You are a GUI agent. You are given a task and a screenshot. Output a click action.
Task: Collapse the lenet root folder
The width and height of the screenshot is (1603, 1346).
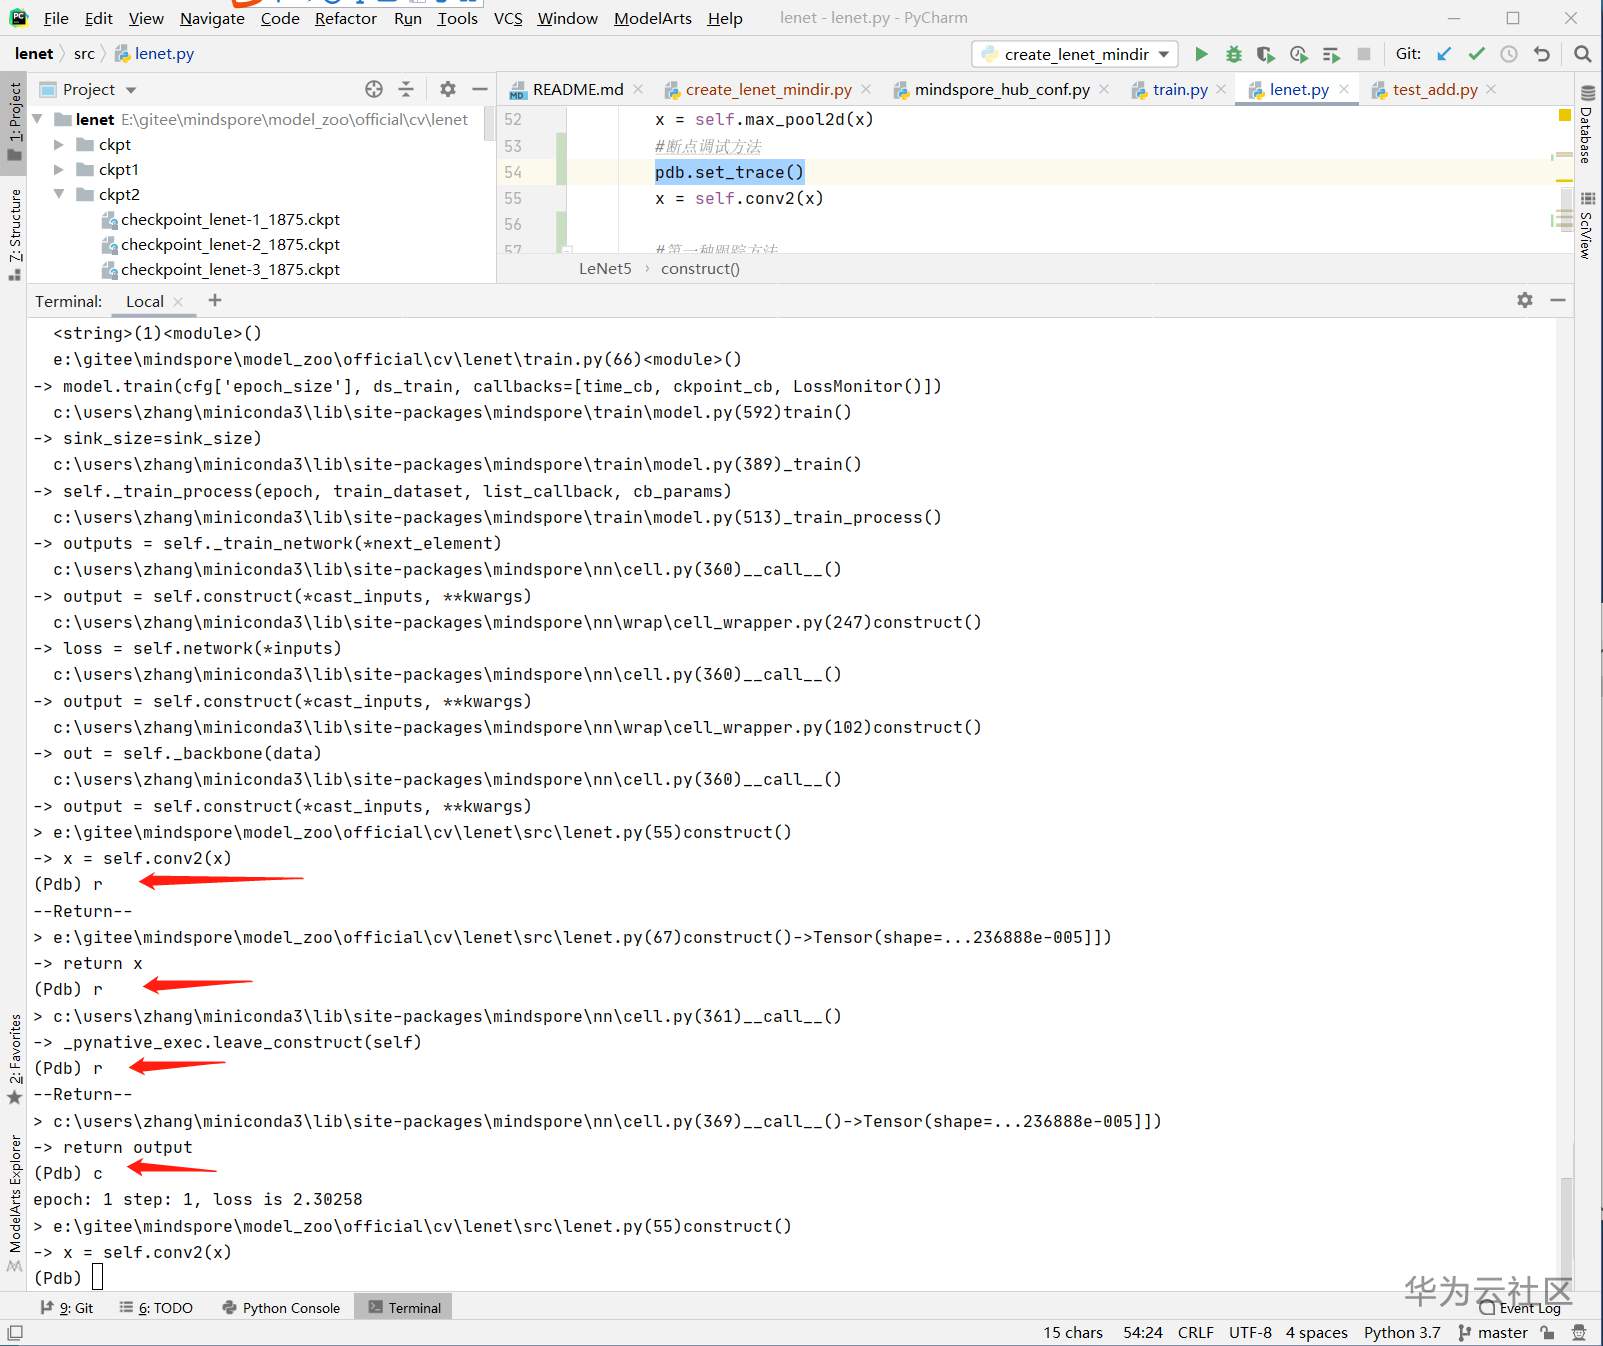tap(38, 119)
